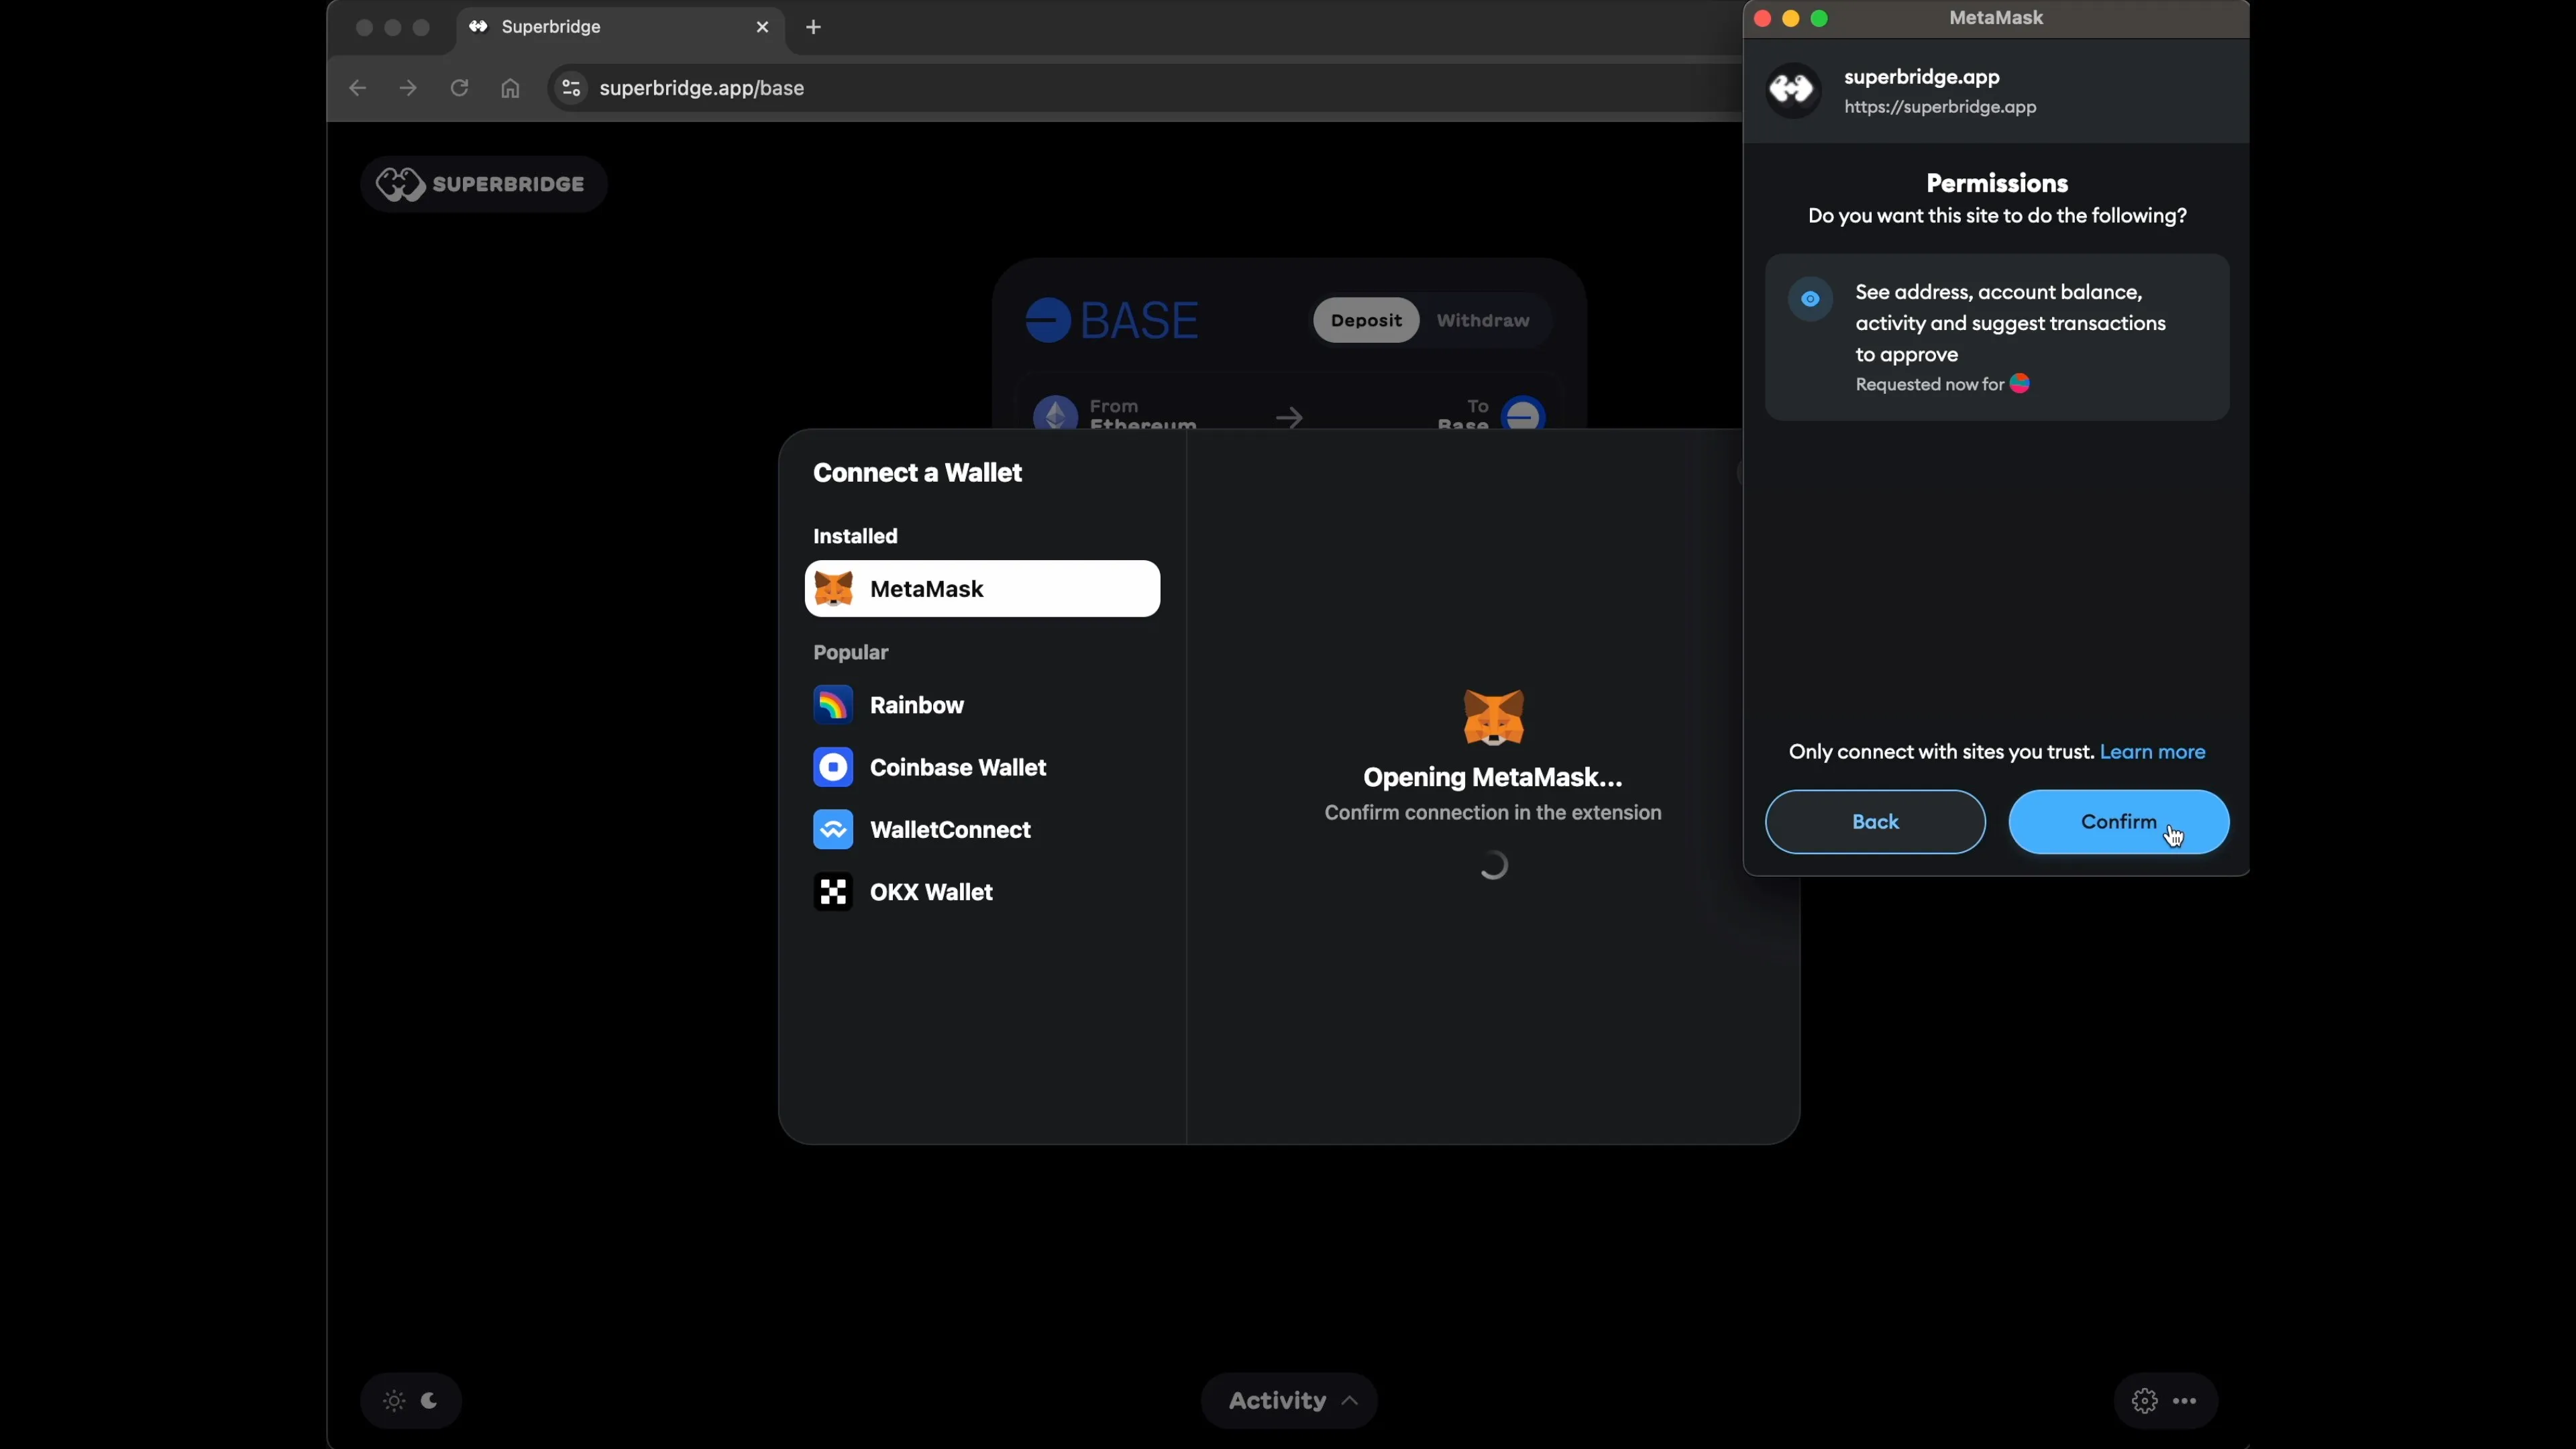Click the Connect a Wallet heading
Image resolution: width=2576 pixels, height=1449 pixels.
click(x=917, y=472)
